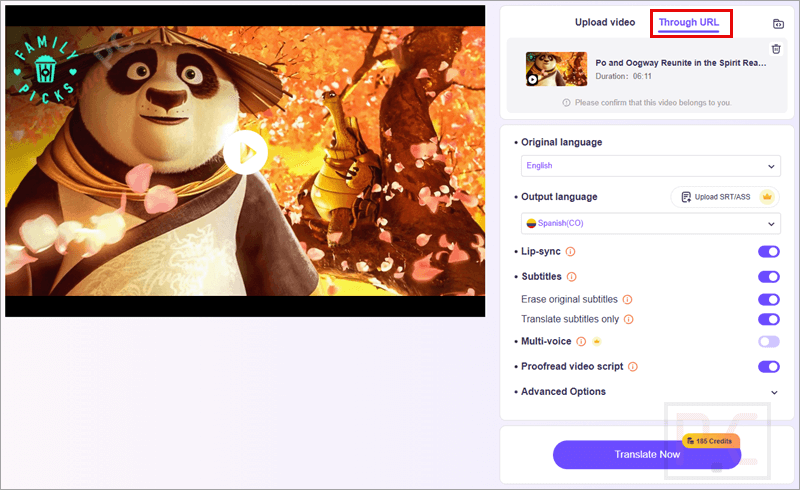Click the Family Picks logo on video

point(46,69)
